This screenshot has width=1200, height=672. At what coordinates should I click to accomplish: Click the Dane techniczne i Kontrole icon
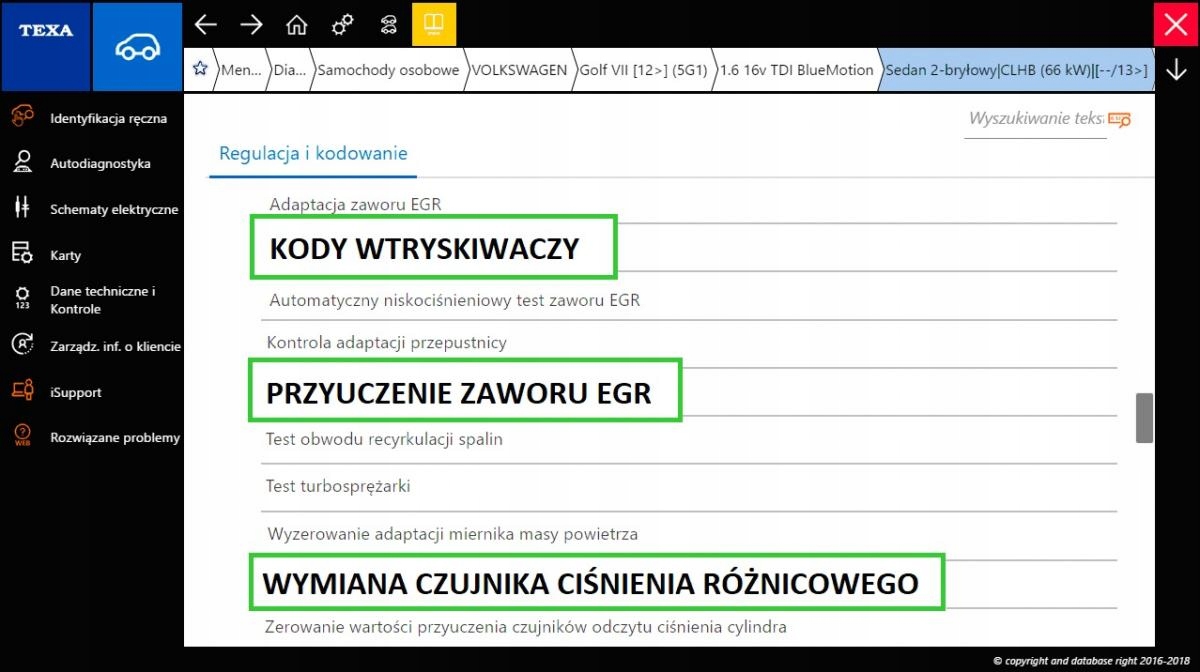point(22,299)
